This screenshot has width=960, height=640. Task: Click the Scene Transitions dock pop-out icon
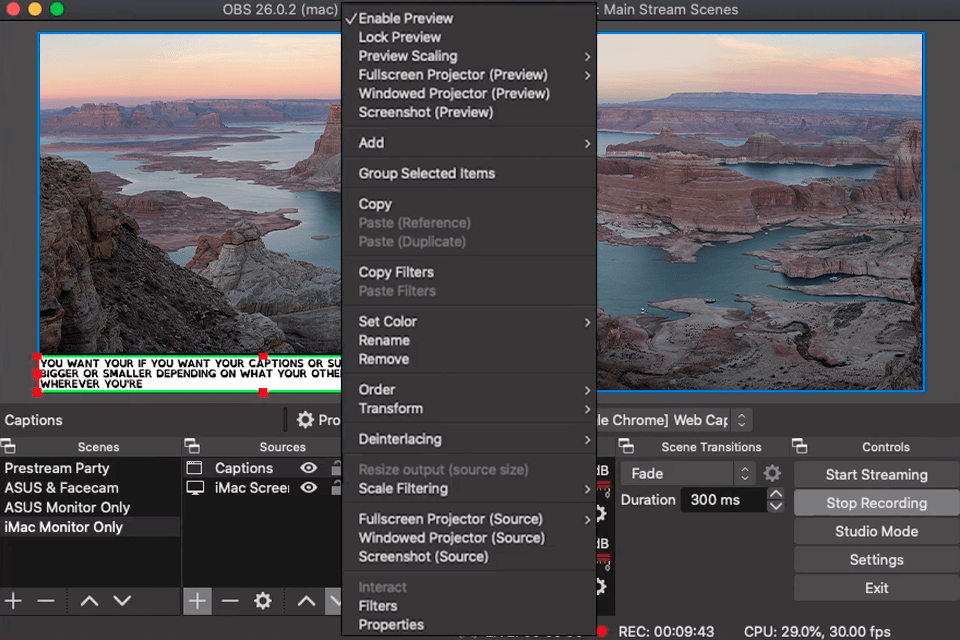click(x=626, y=446)
